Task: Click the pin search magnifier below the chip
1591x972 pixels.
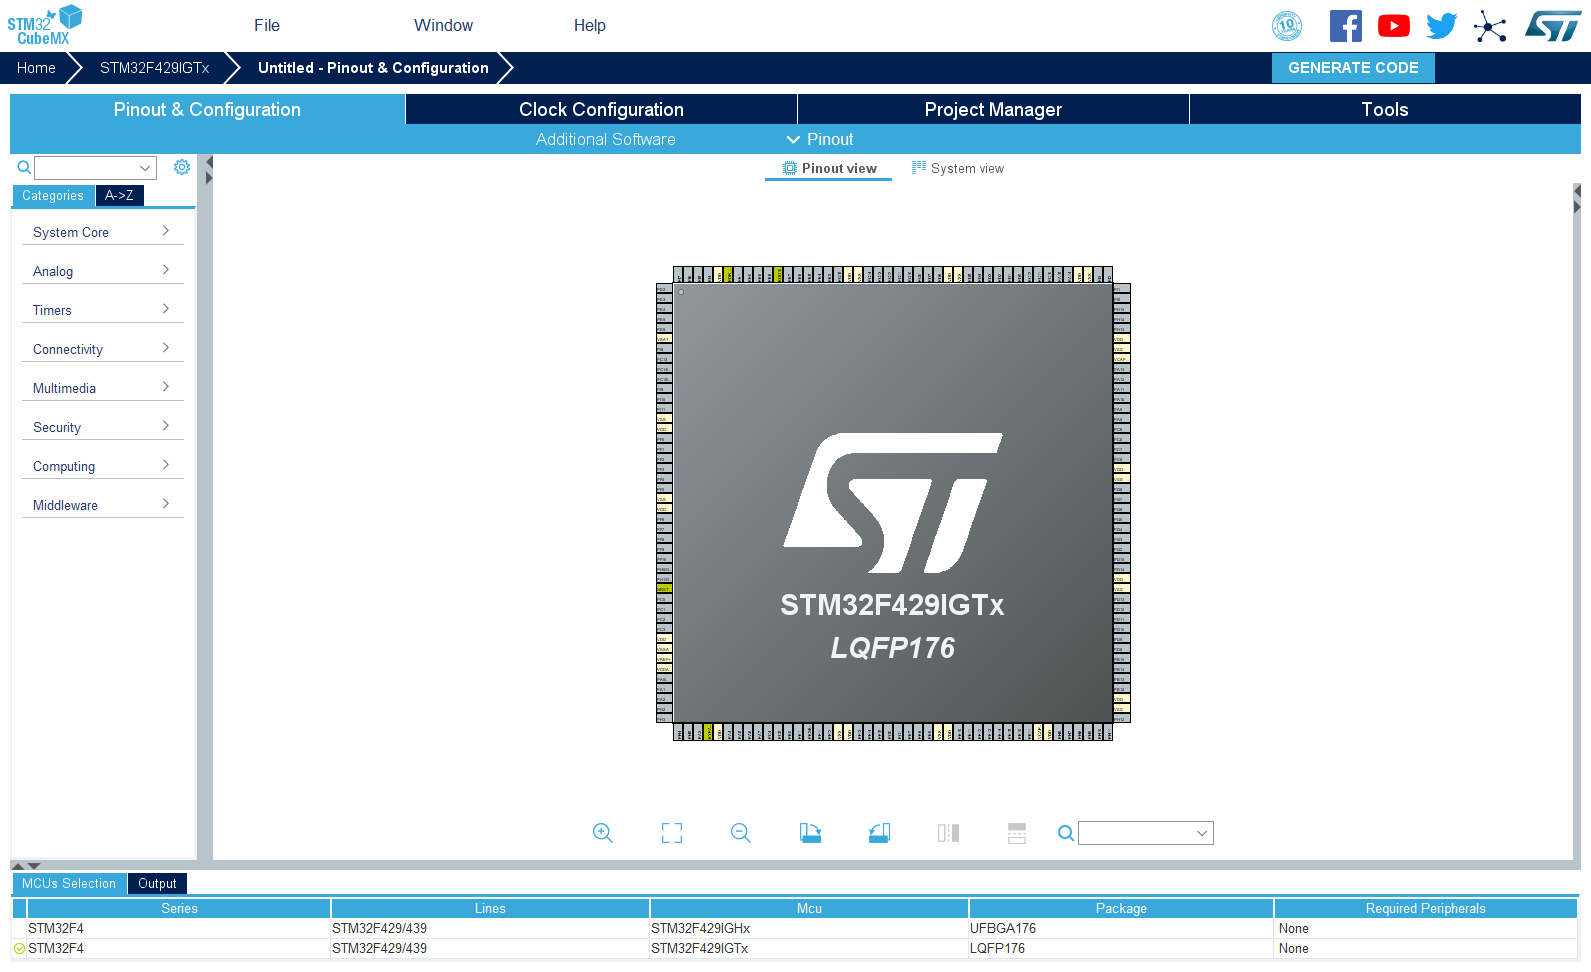Action: 1066,833
